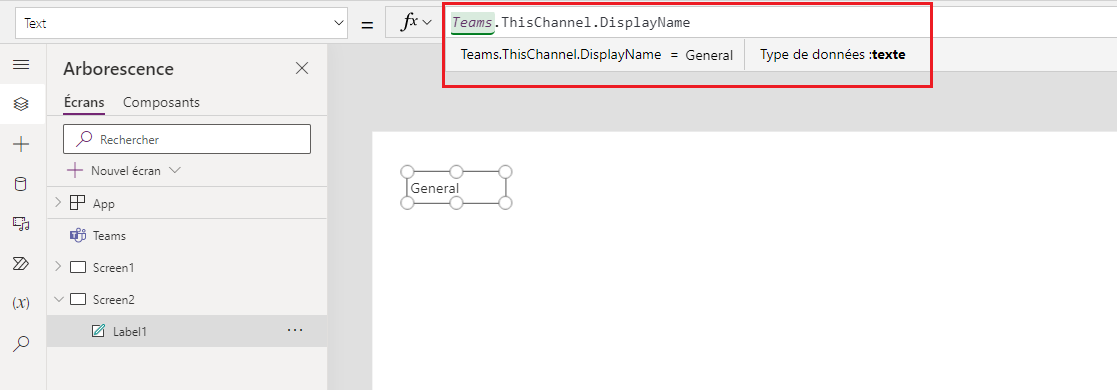This screenshot has width=1117, height=390.
Task: Click the General result value
Action: 709,55
